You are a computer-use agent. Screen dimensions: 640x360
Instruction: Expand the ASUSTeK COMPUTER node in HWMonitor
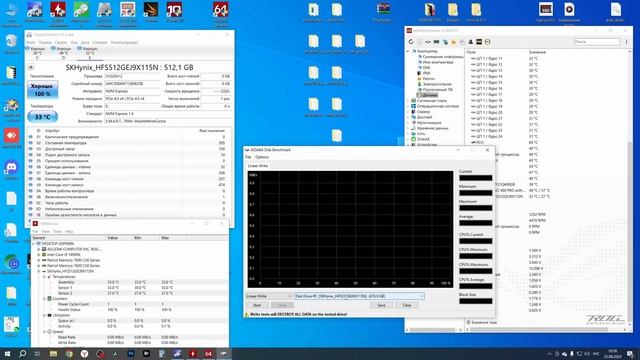click(x=39, y=249)
